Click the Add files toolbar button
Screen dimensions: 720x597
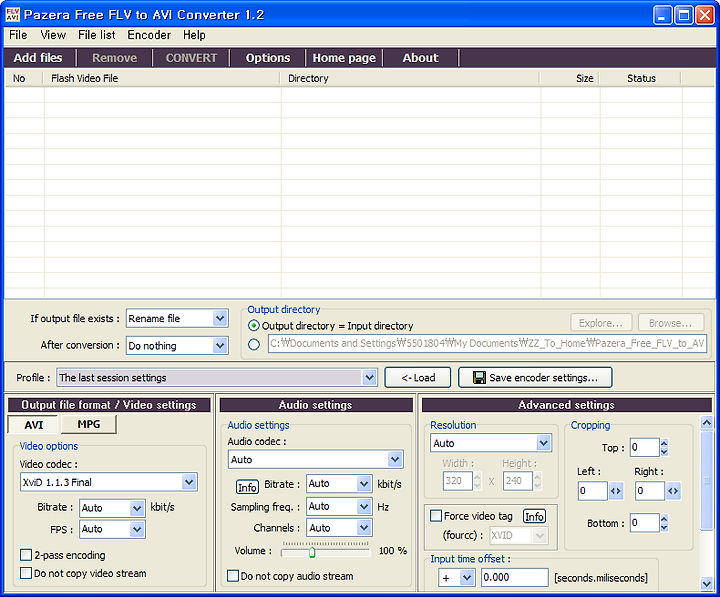38,58
